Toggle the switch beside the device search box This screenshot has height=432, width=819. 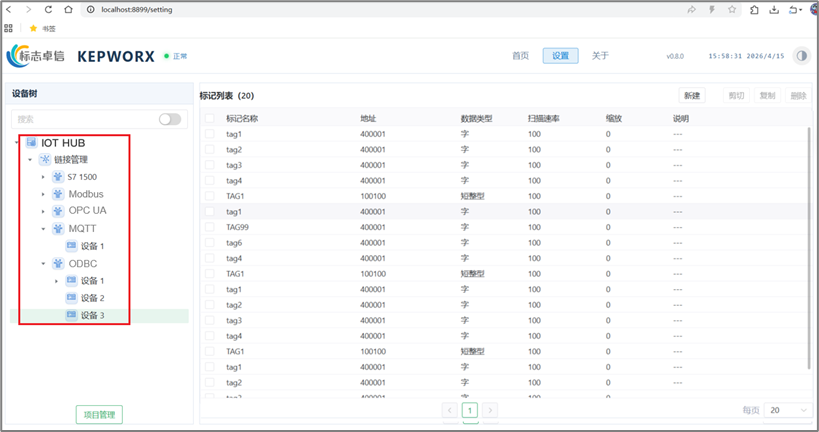click(170, 119)
